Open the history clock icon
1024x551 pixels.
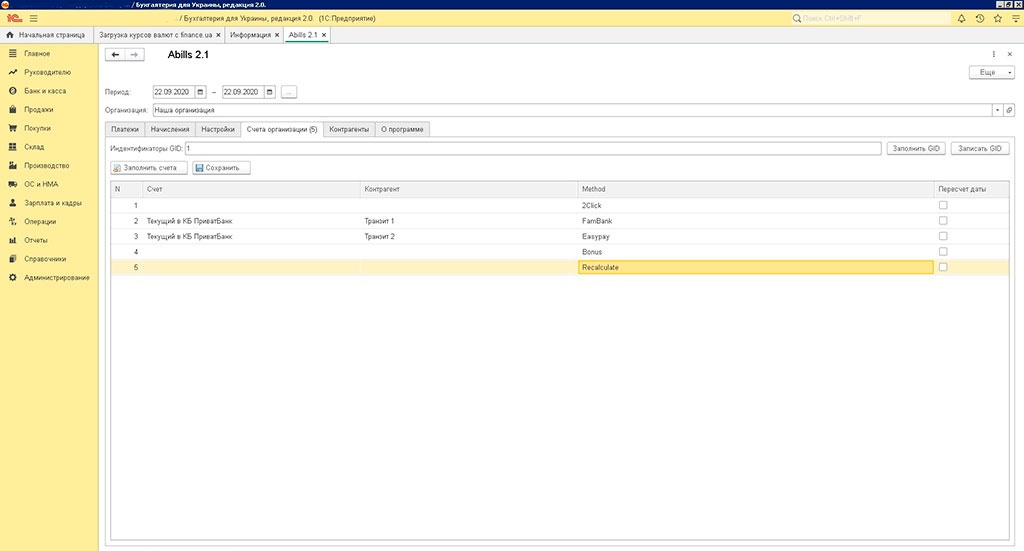(980, 18)
